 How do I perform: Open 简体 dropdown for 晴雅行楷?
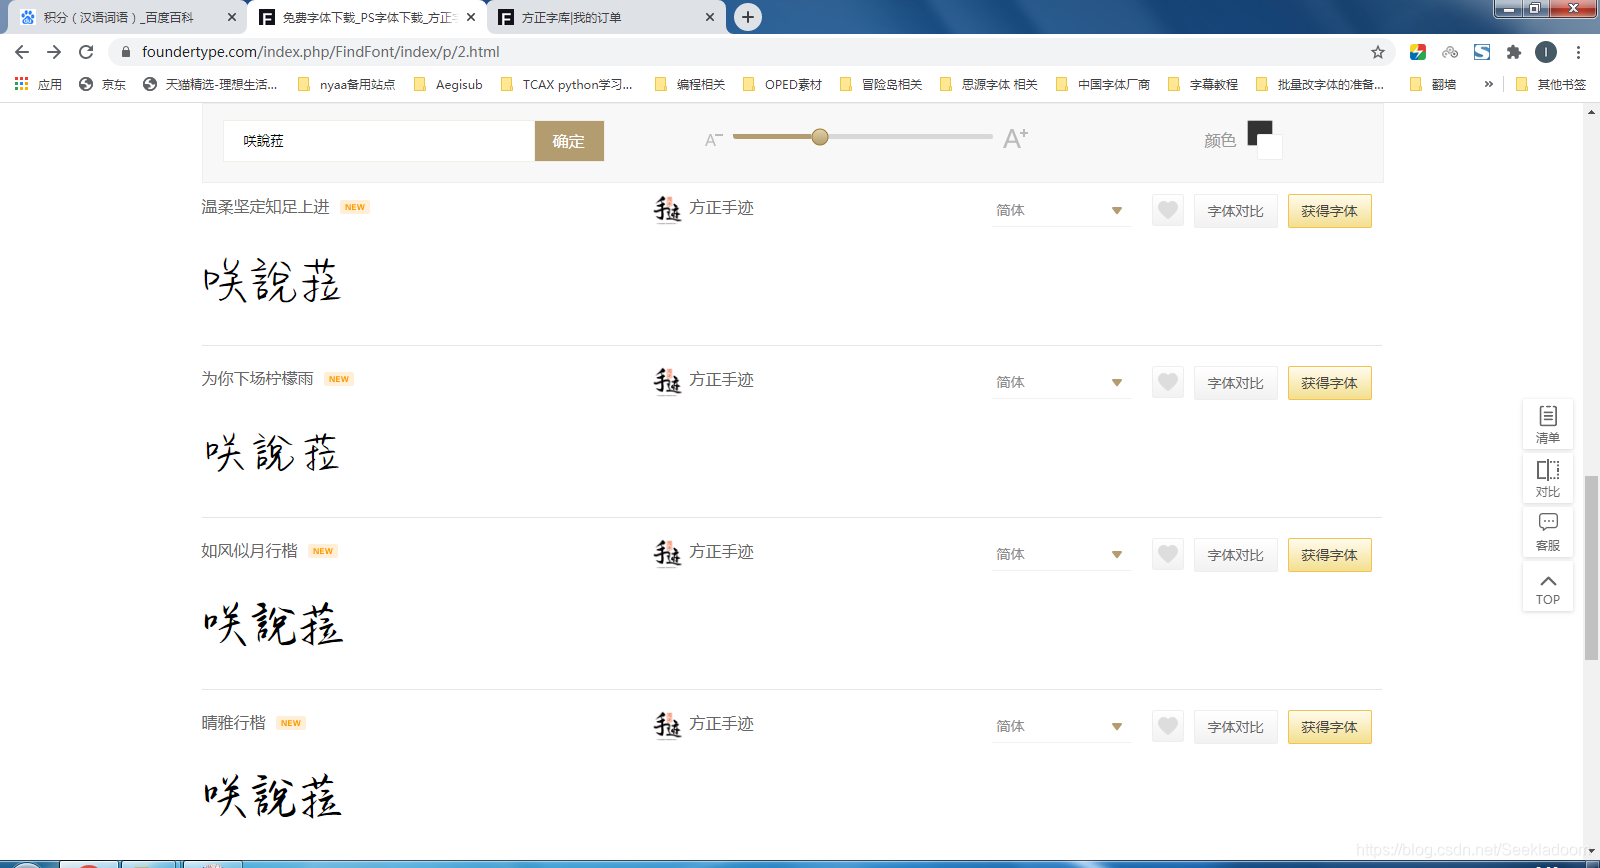pos(1061,727)
